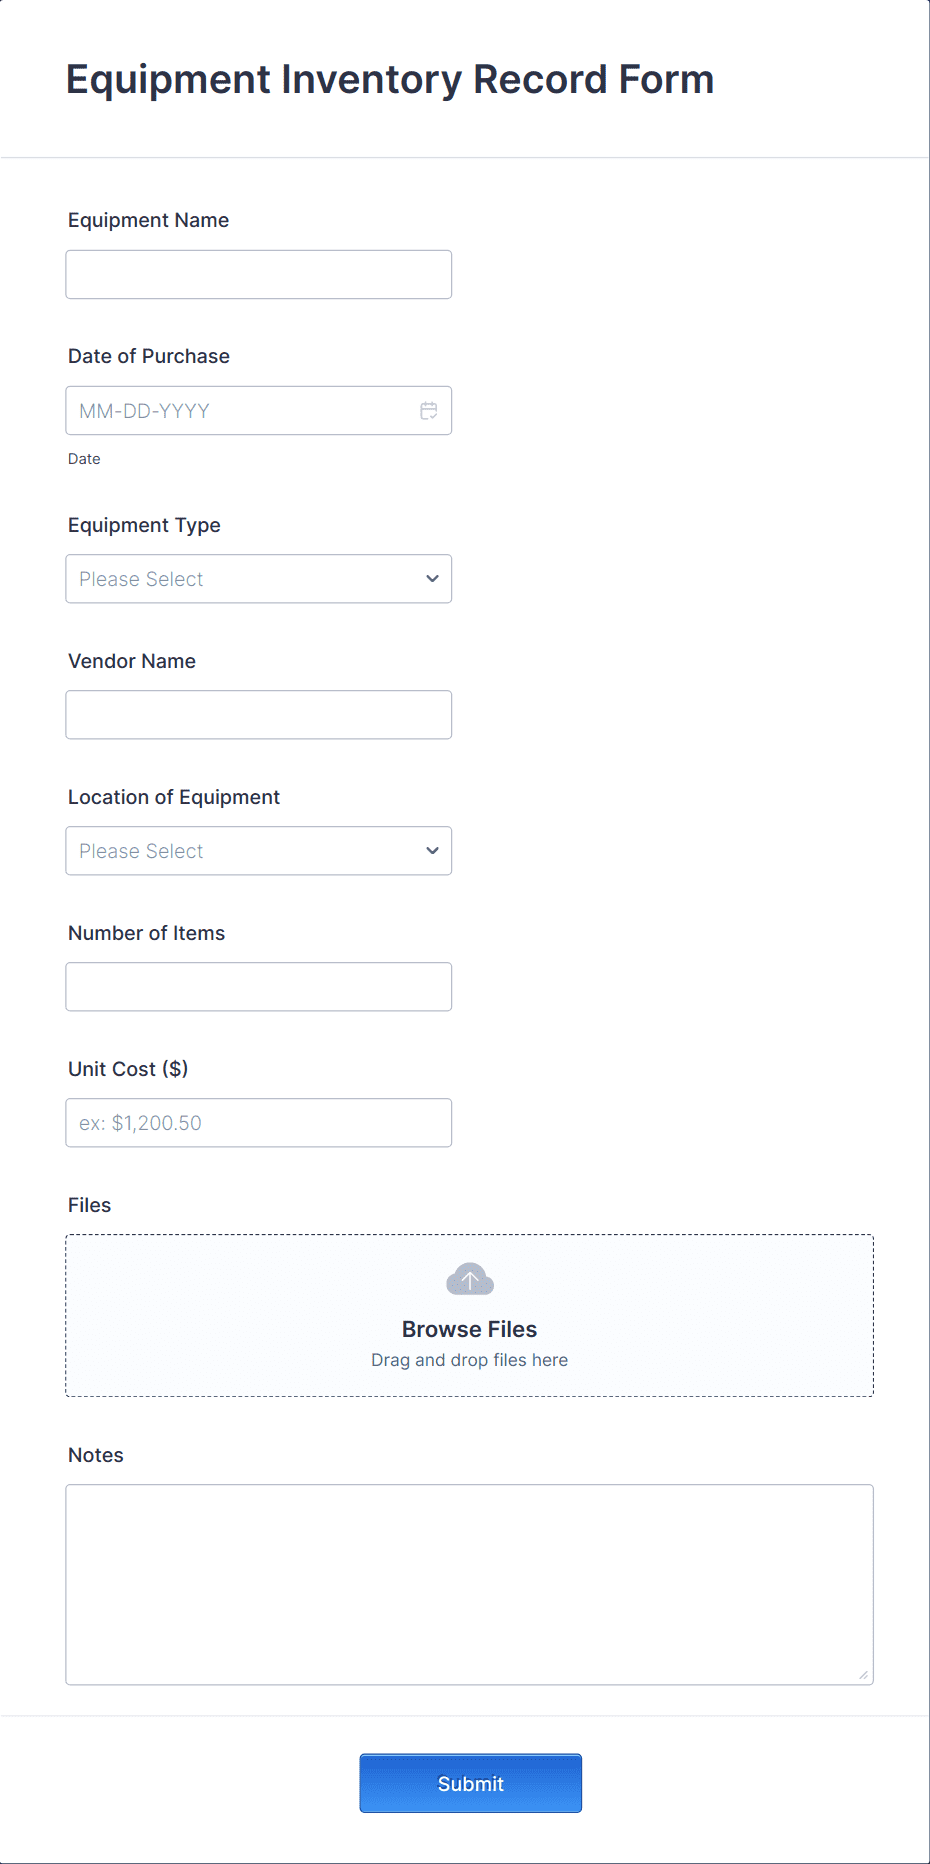Click inside the Notes text area

tap(469, 1580)
